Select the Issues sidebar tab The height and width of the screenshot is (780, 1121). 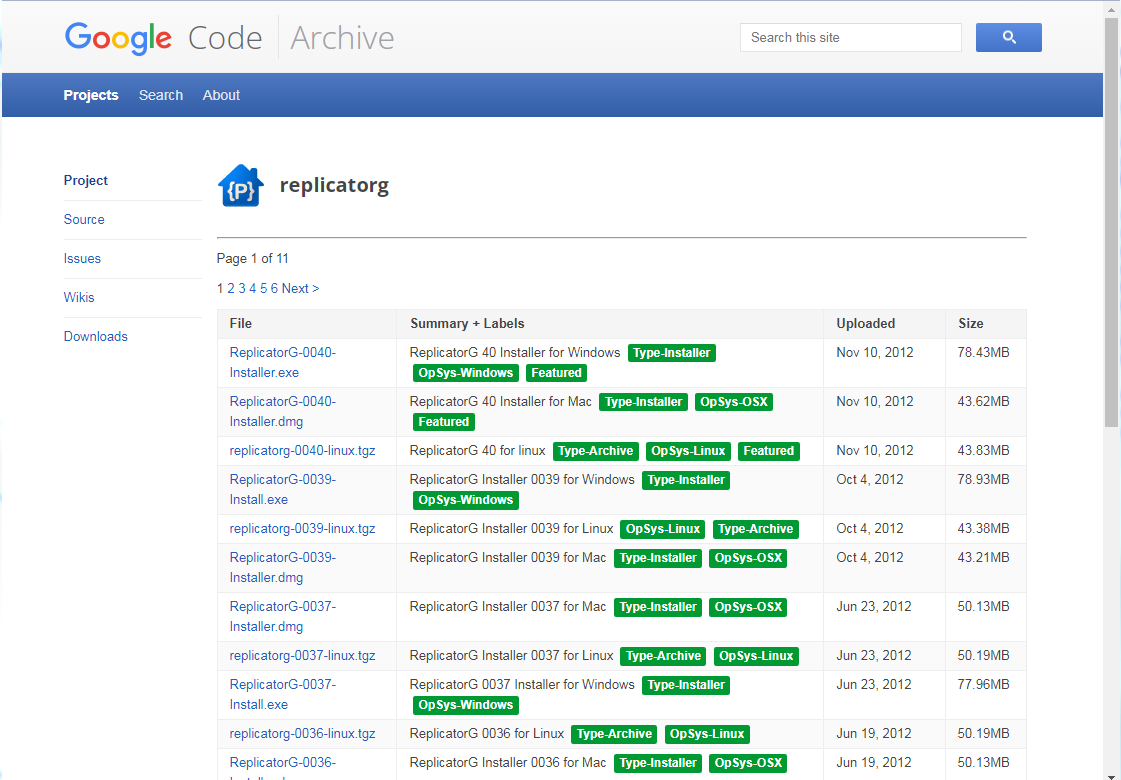pos(82,258)
